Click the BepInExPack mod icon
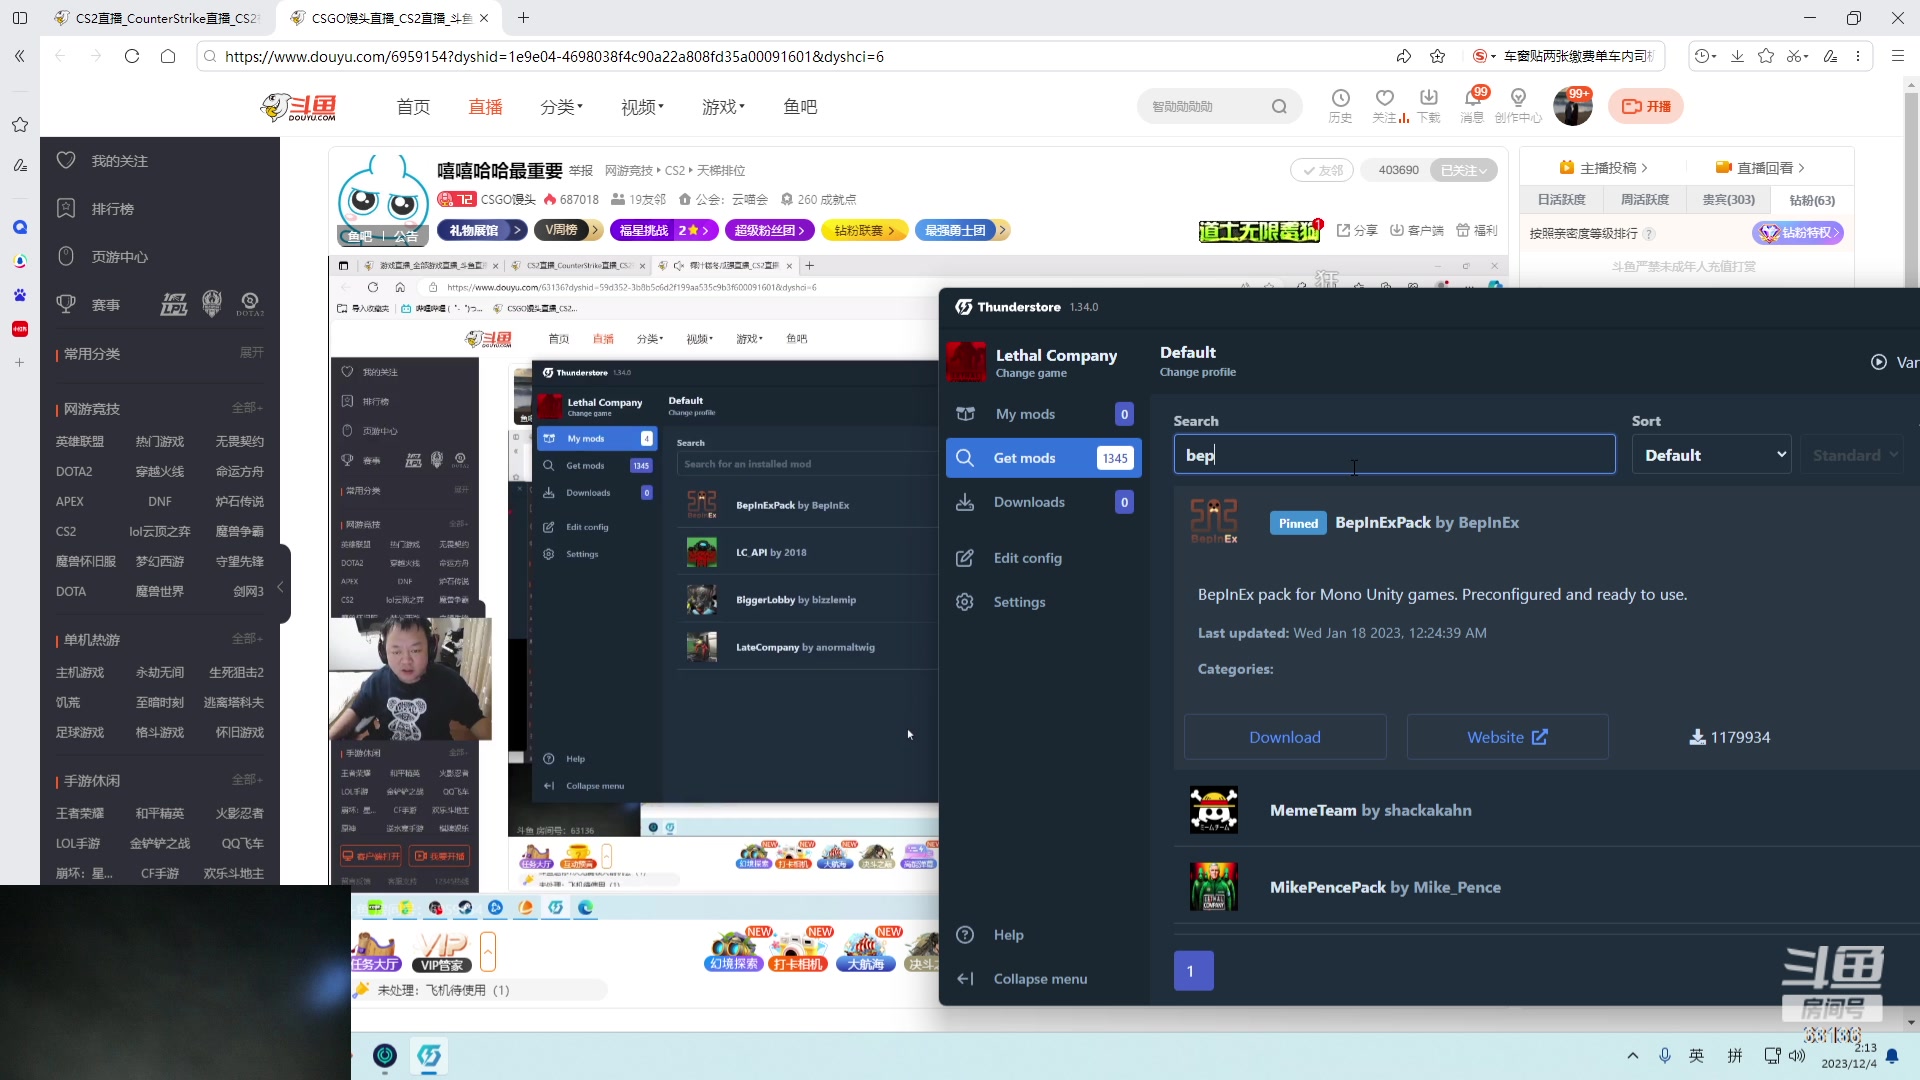1920x1080 pixels. point(1214,522)
